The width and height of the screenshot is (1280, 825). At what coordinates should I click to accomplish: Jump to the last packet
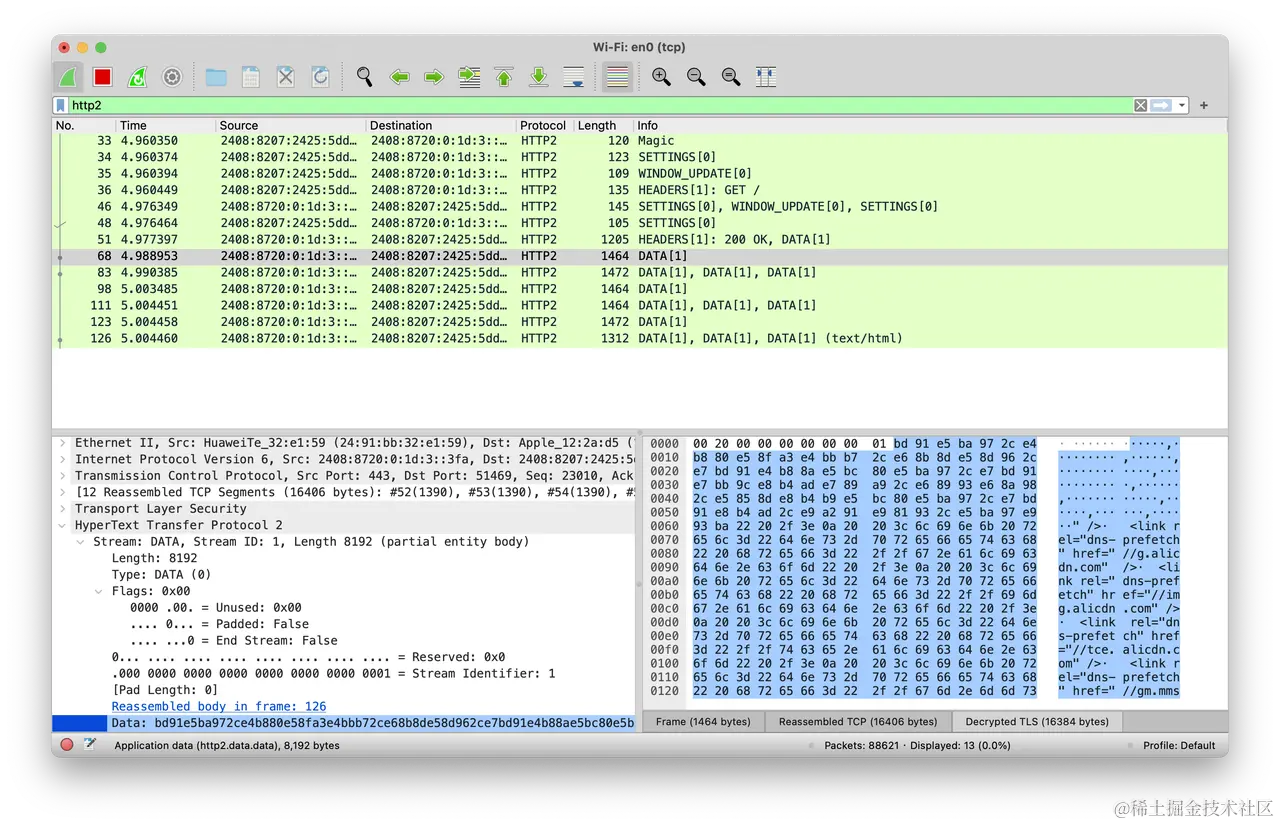pyautogui.click(x=539, y=77)
